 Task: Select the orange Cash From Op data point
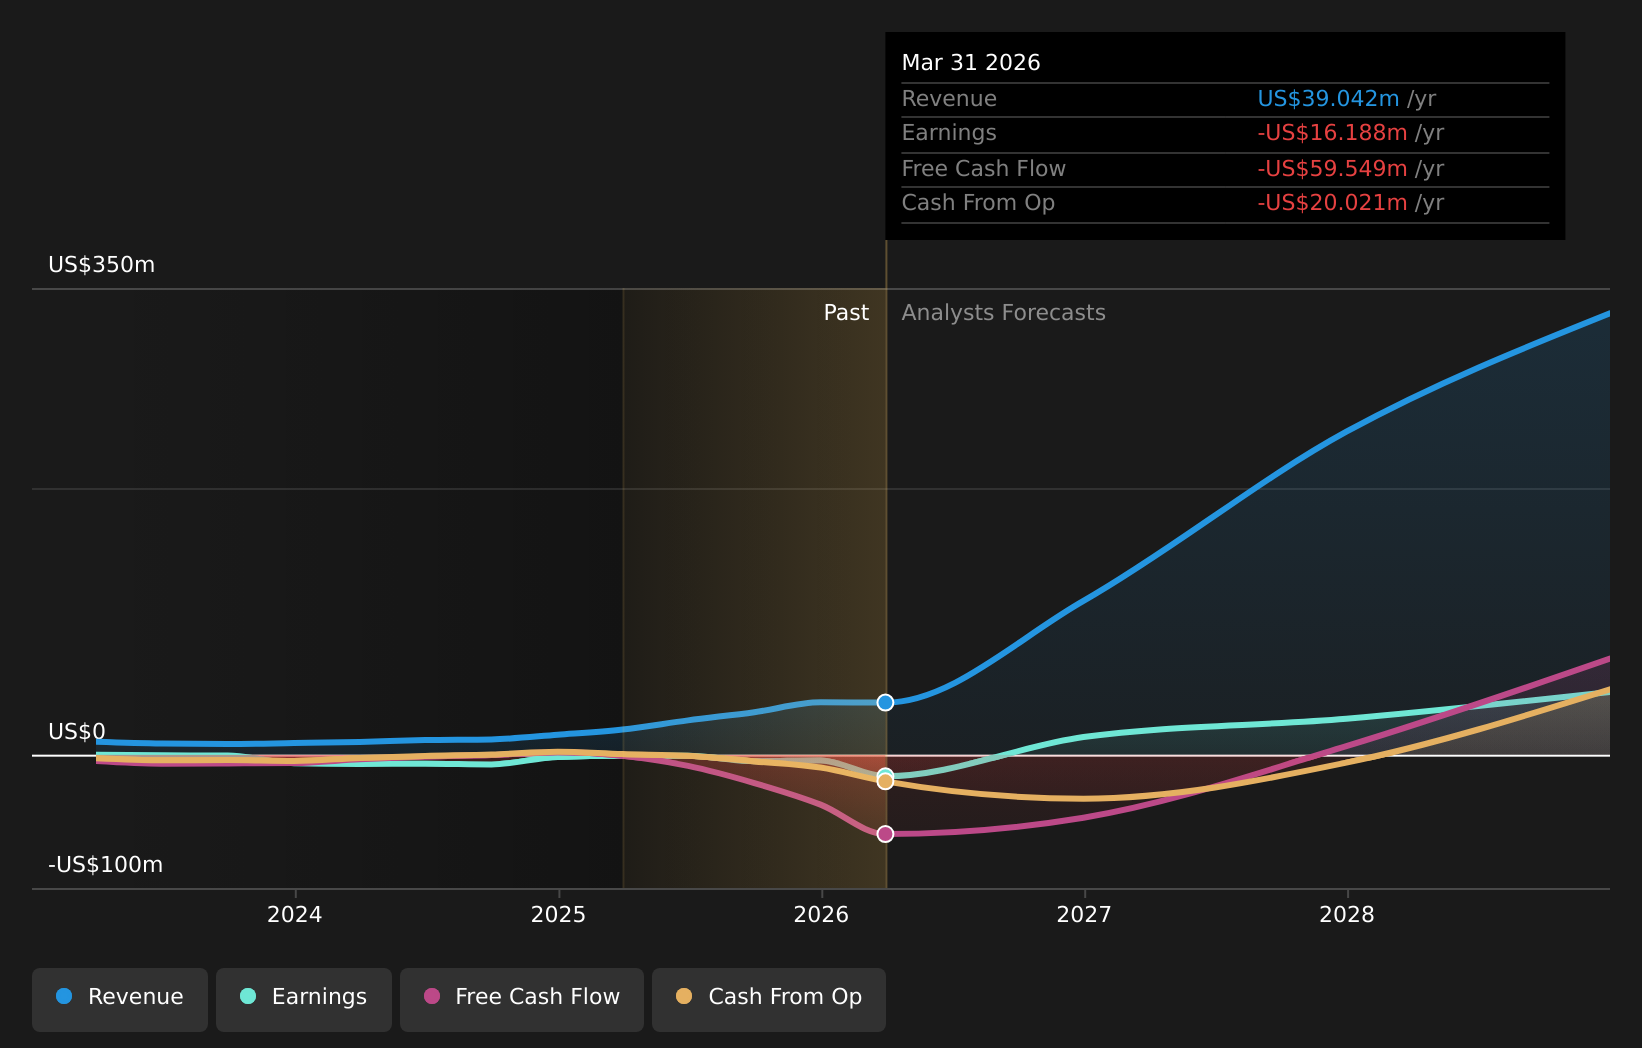coord(885,781)
